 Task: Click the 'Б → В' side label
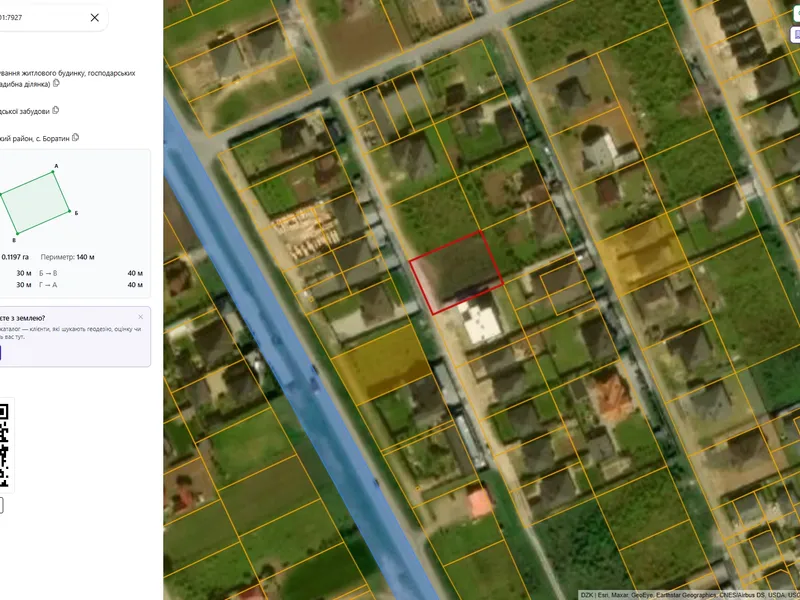pos(48,273)
